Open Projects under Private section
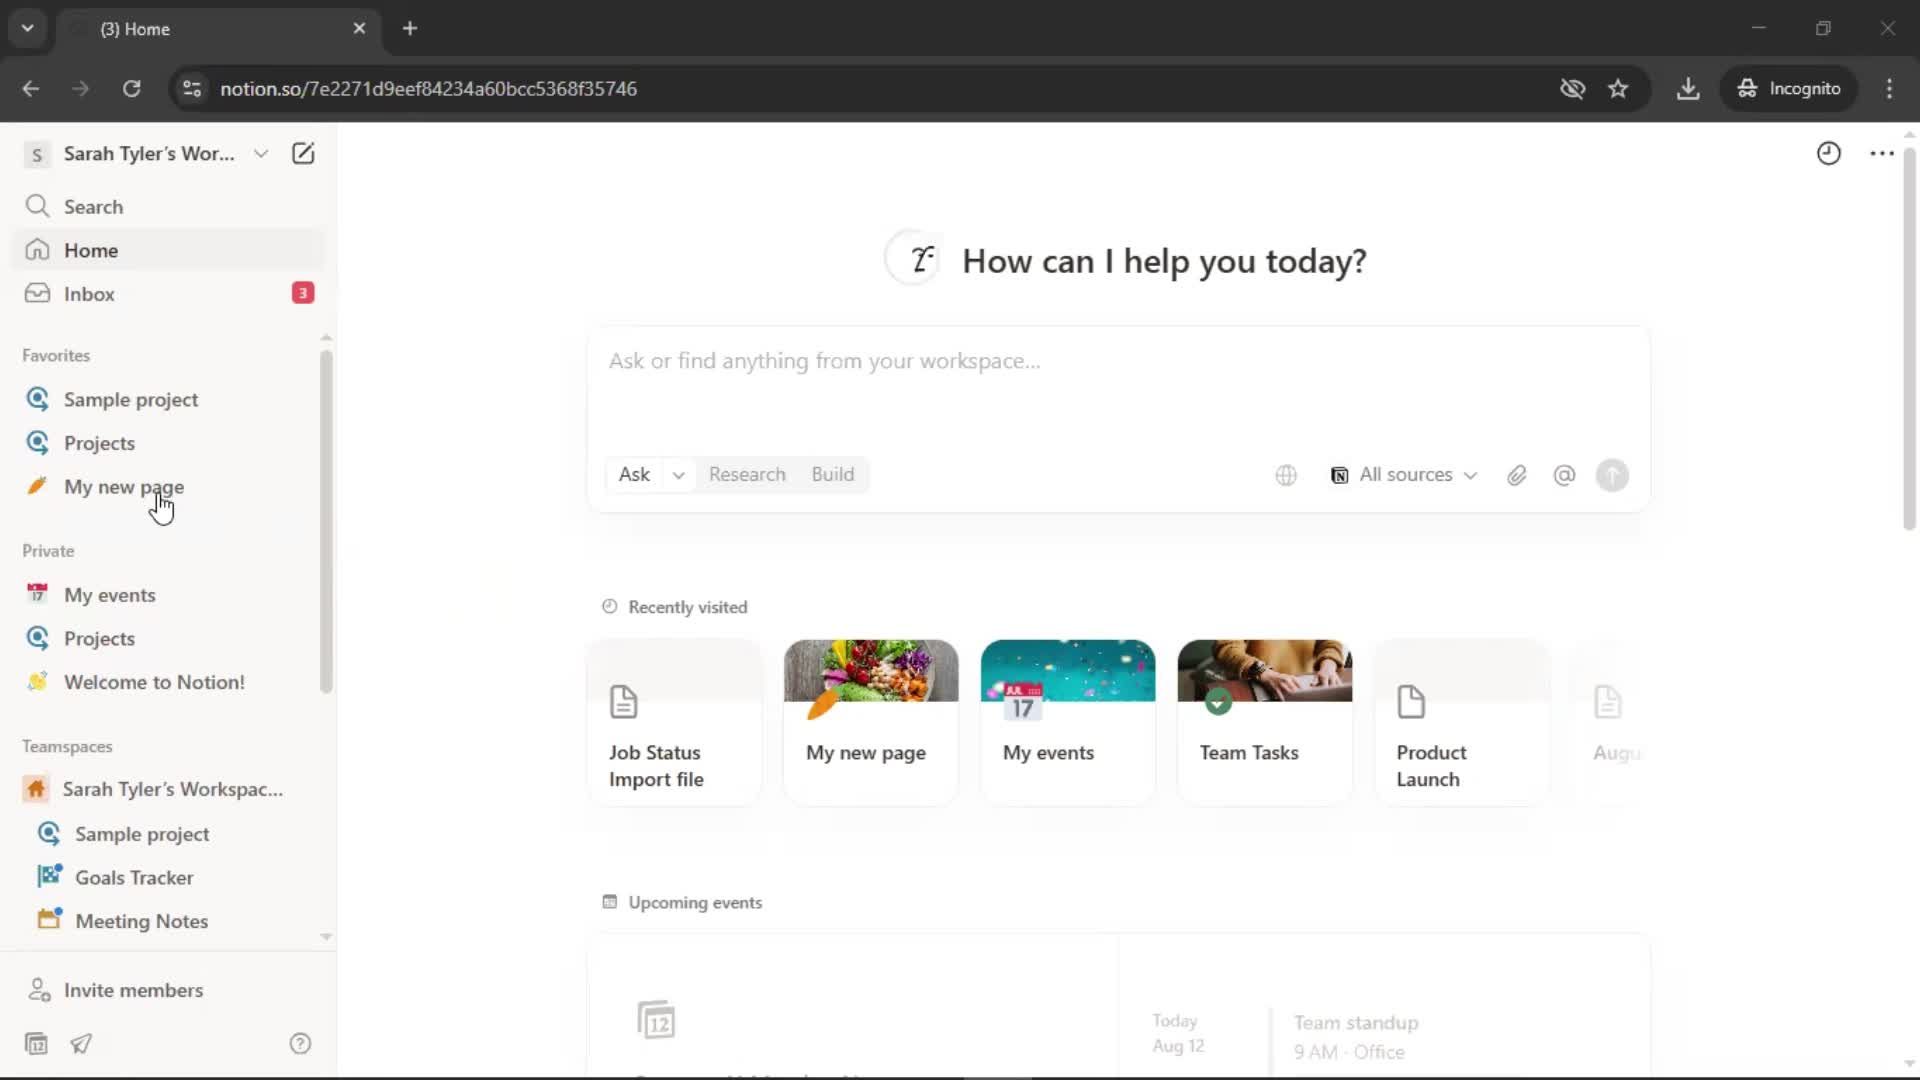Image resolution: width=1920 pixels, height=1080 pixels. click(168, 638)
